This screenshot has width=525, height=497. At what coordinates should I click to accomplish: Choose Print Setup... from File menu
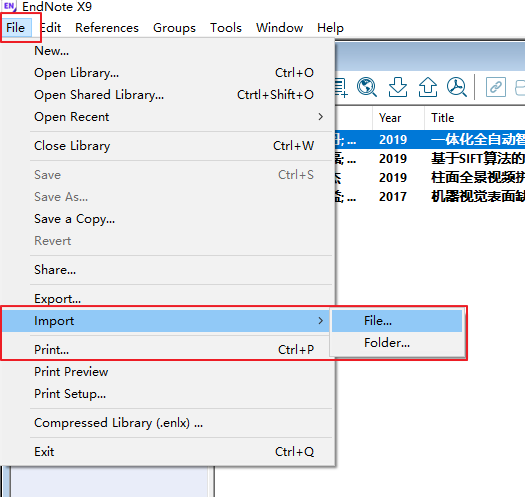167,394
